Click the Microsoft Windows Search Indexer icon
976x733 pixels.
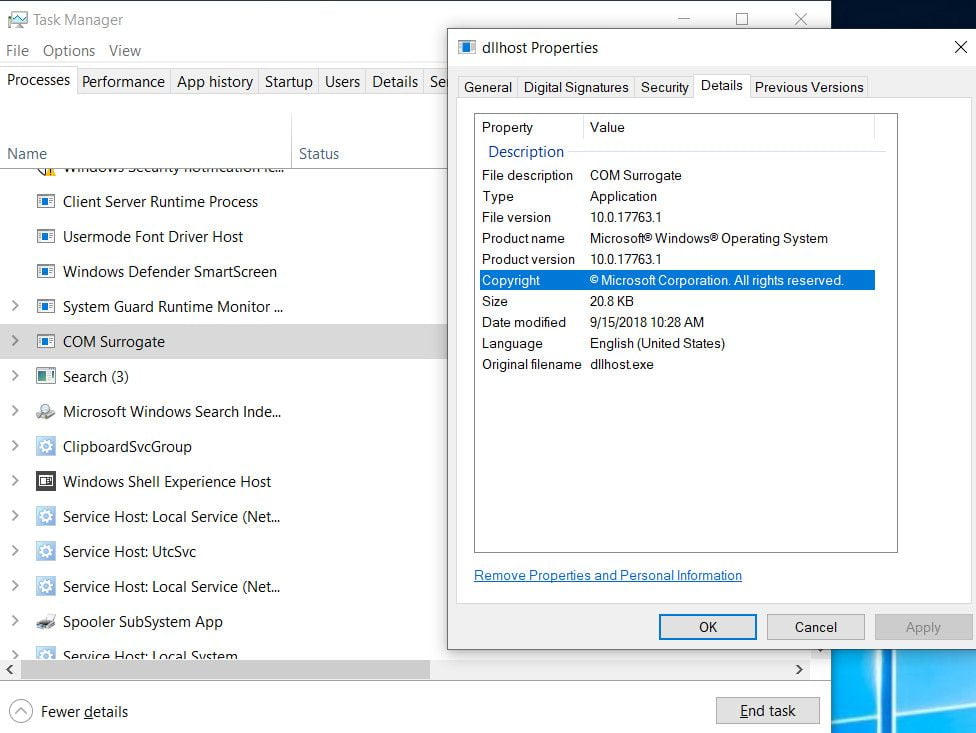tap(45, 411)
